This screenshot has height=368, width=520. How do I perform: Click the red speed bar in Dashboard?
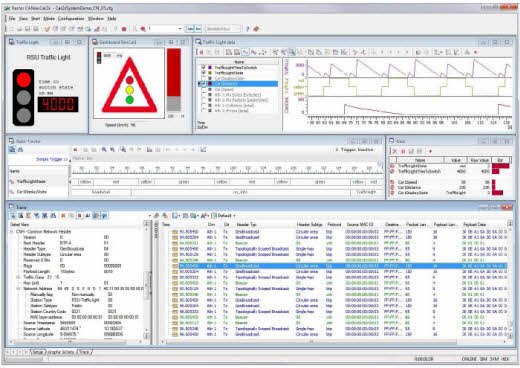click(174, 72)
